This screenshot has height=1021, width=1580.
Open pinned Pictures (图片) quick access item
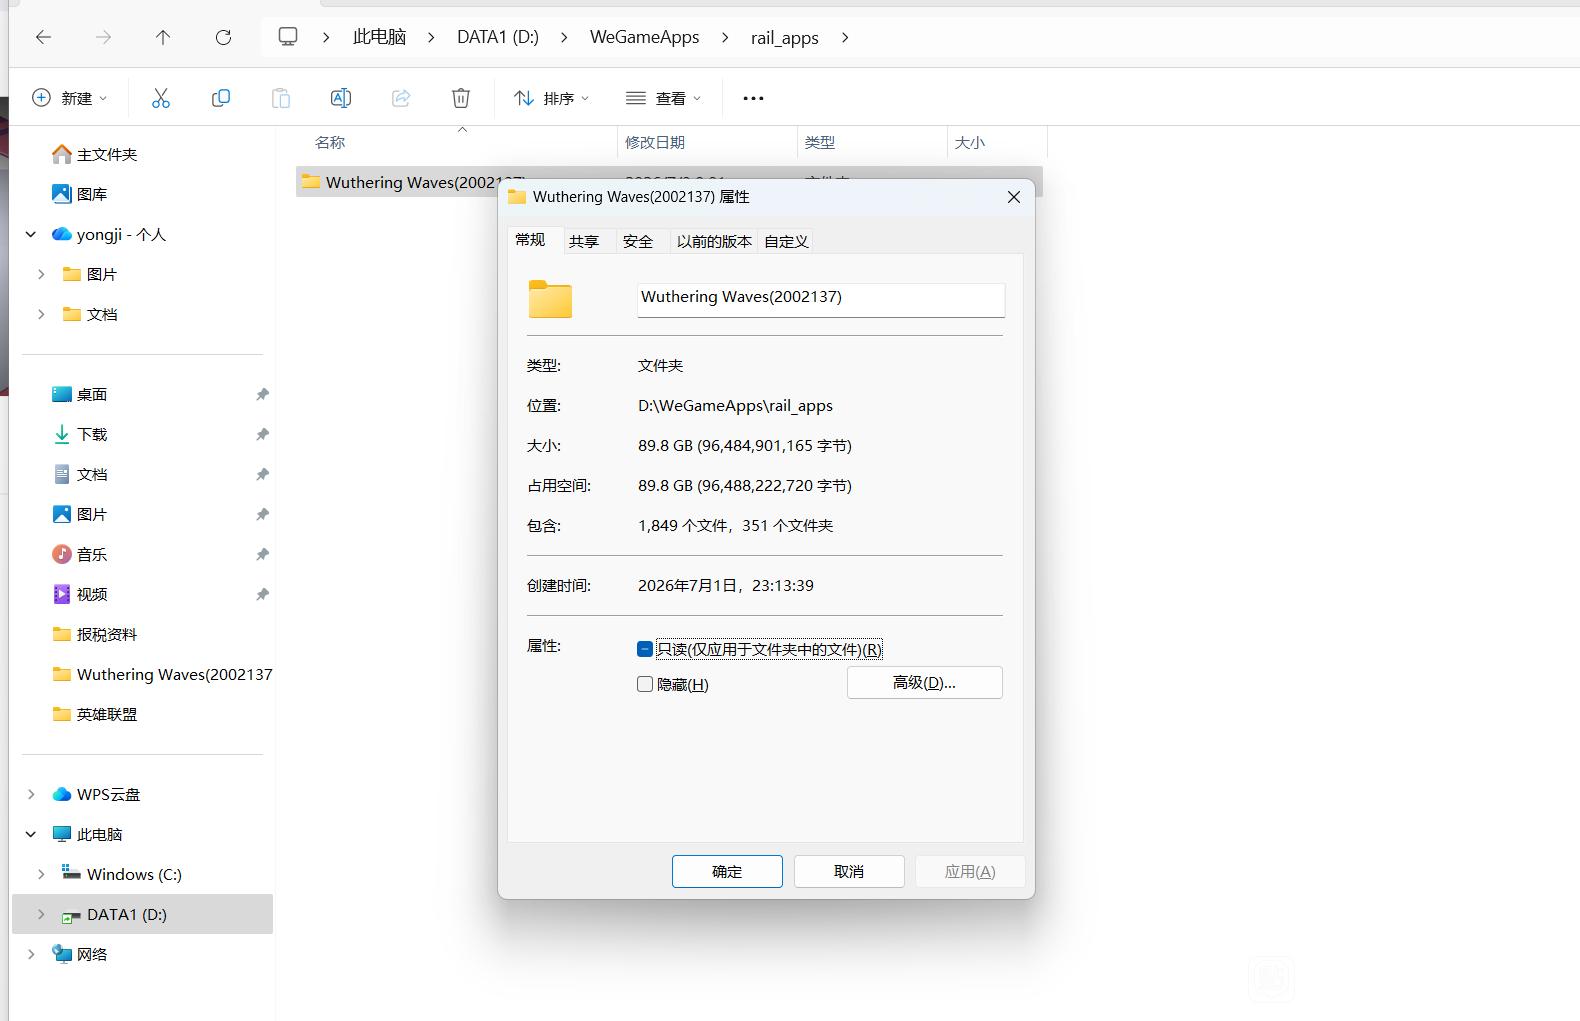[x=79, y=514]
